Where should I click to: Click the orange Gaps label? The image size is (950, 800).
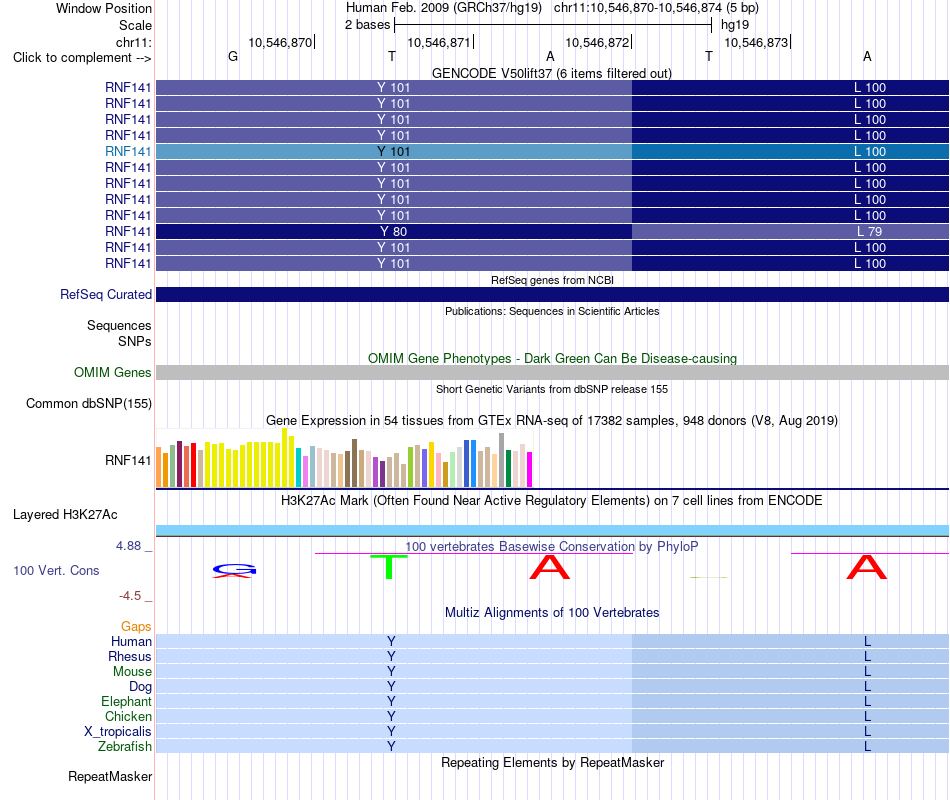136,627
